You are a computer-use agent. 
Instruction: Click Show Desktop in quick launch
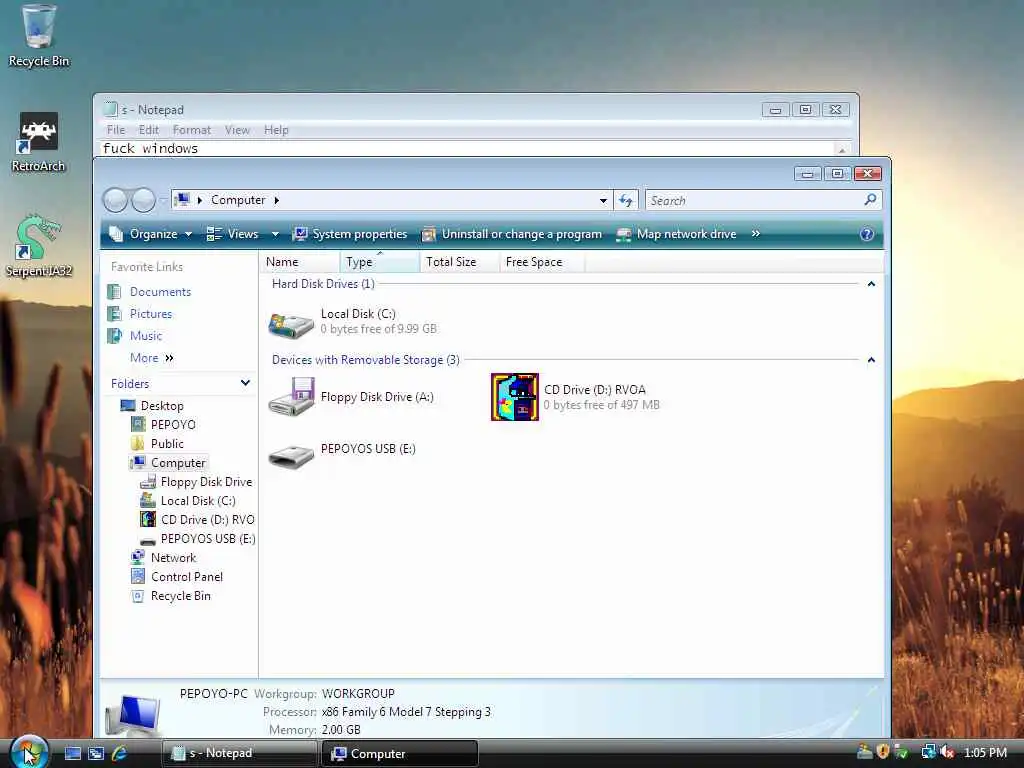coord(72,753)
